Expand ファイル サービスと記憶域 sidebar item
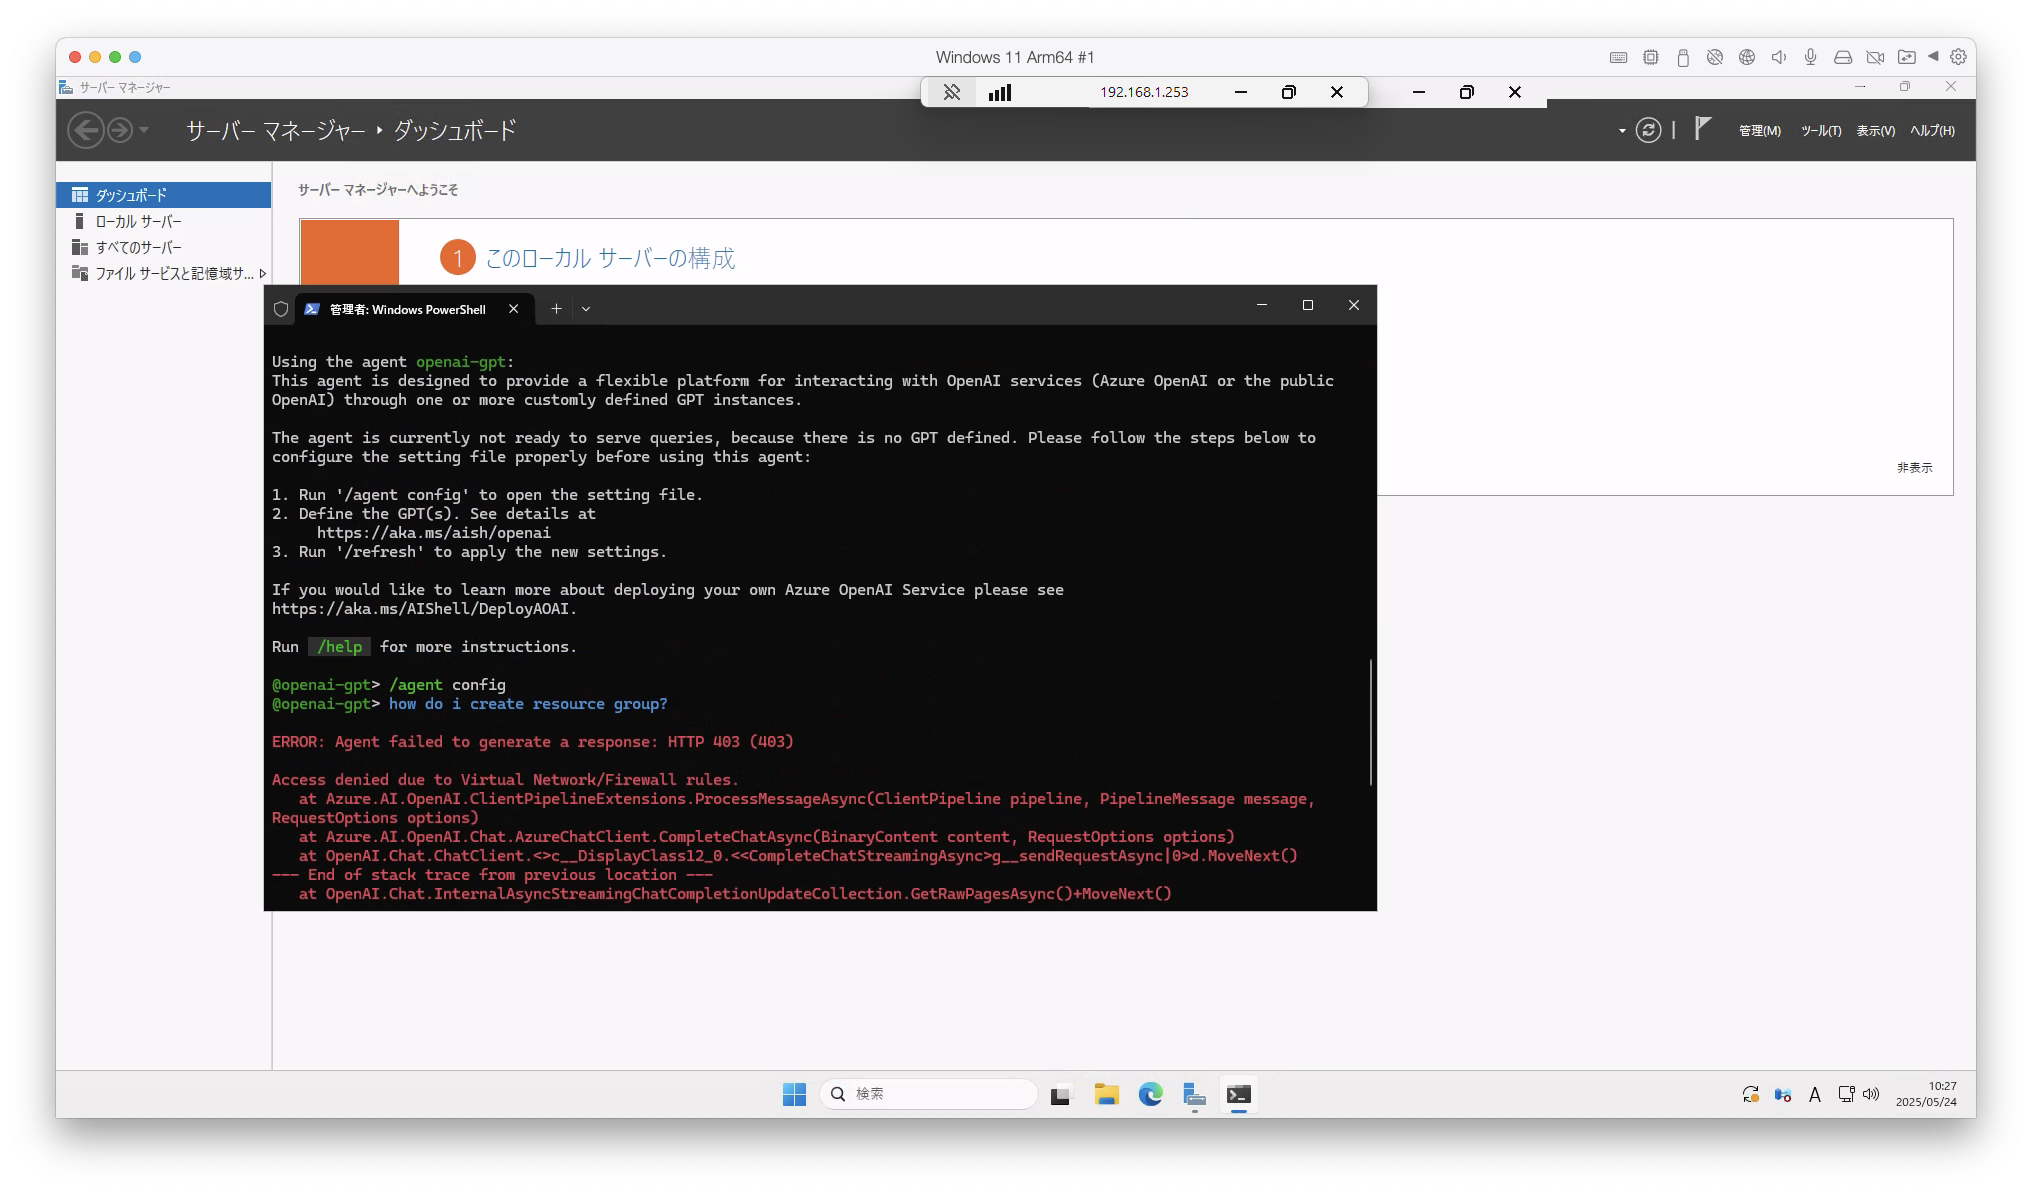2032x1192 pixels. coord(262,273)
